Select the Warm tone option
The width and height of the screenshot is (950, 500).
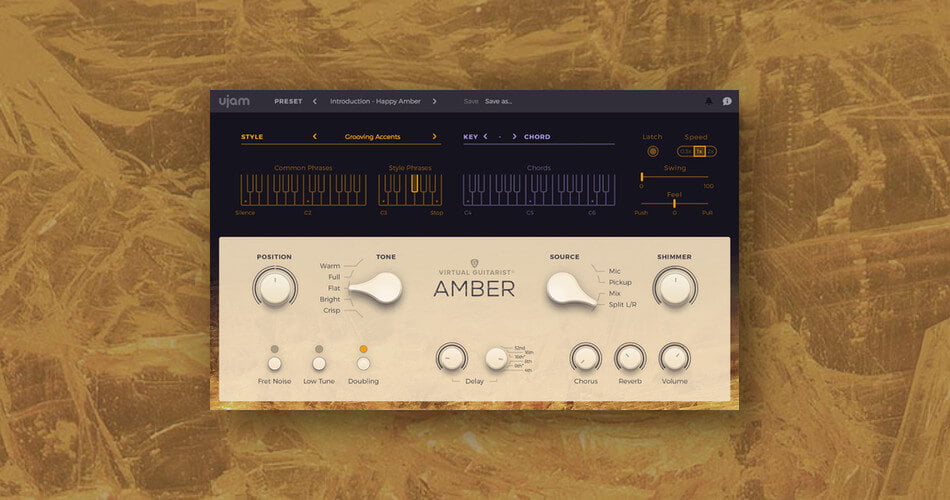click(x=330, y=266)
